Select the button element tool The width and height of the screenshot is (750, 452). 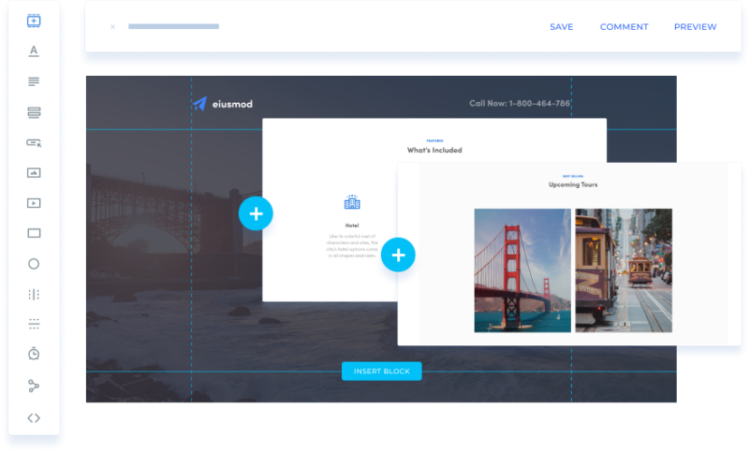(x=33, y=143)
